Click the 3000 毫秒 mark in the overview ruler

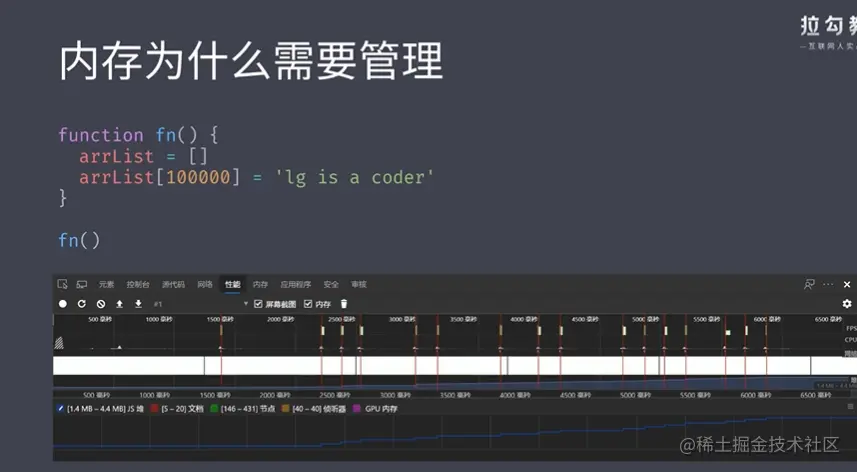coord(402,319)
